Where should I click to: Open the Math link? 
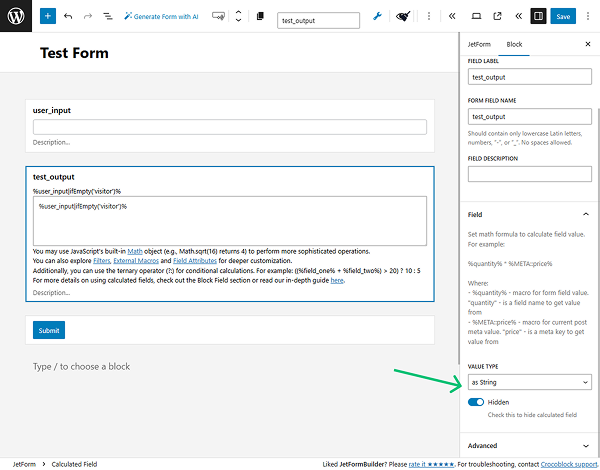[135, 251]
